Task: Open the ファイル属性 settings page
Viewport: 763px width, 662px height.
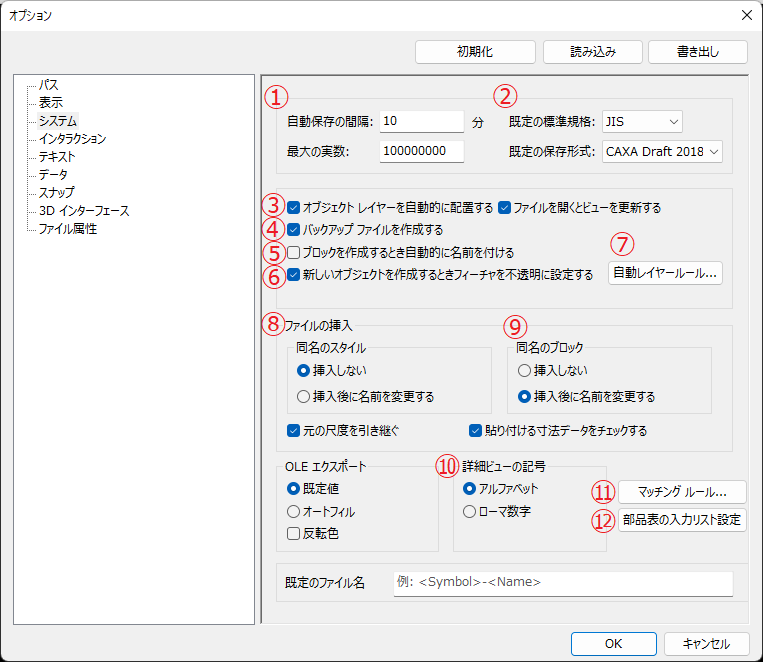Action: (x=68, y=229)
